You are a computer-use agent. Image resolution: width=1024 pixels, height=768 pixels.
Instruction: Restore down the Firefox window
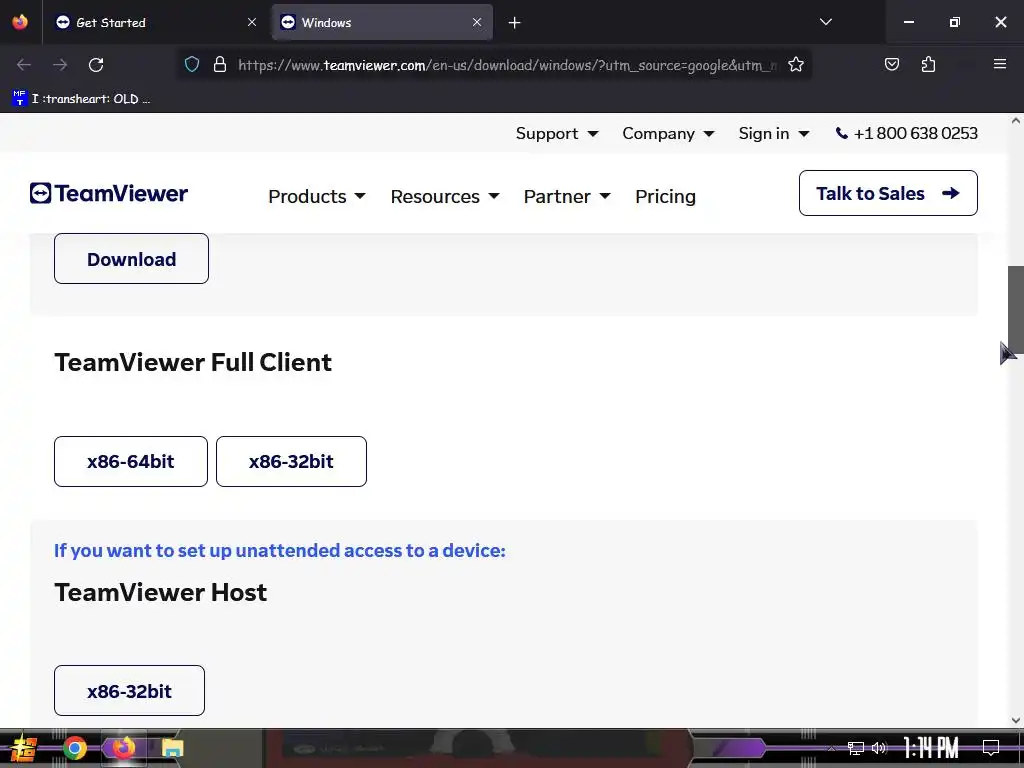click(x=955, y=22)
